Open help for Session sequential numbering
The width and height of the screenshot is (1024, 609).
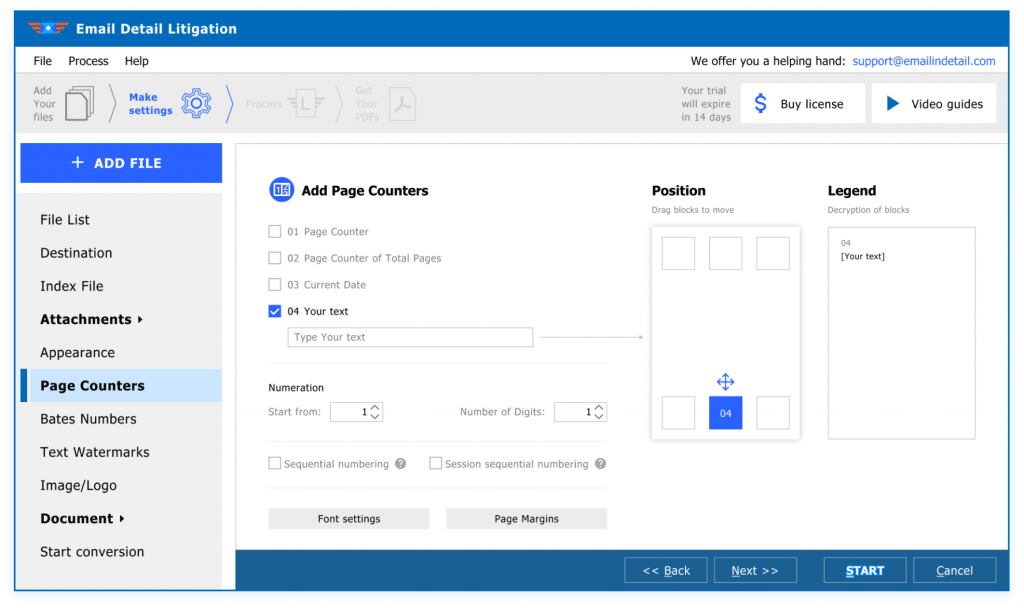(x=600, y=463)
